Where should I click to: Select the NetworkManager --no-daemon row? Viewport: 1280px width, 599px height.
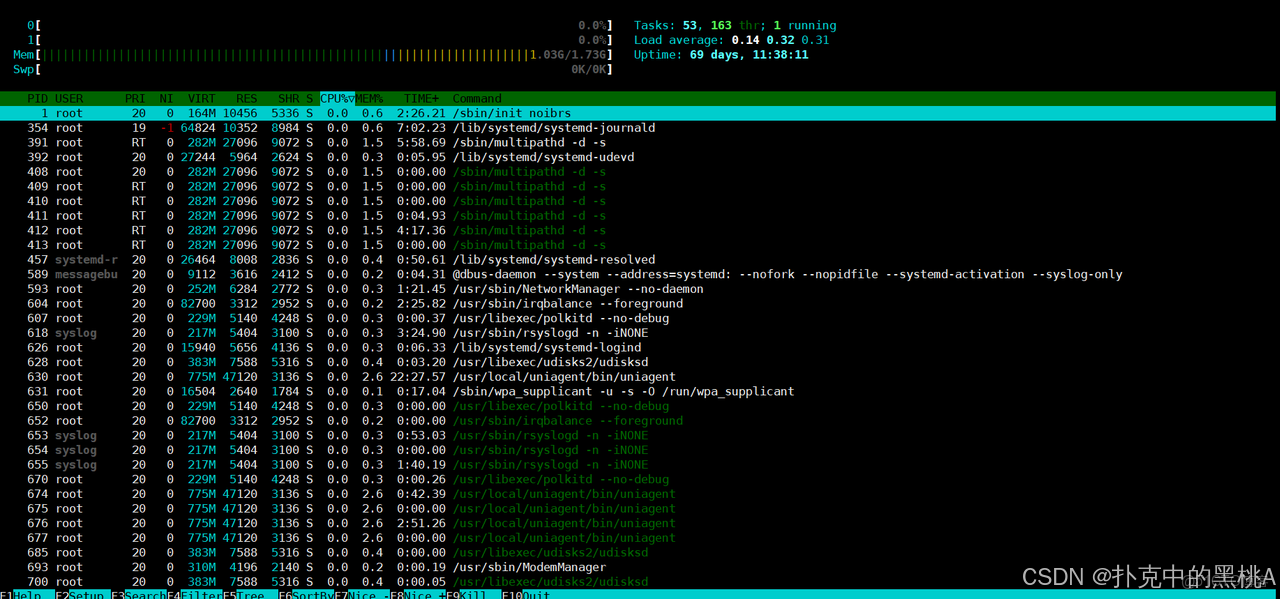(640, 289)
